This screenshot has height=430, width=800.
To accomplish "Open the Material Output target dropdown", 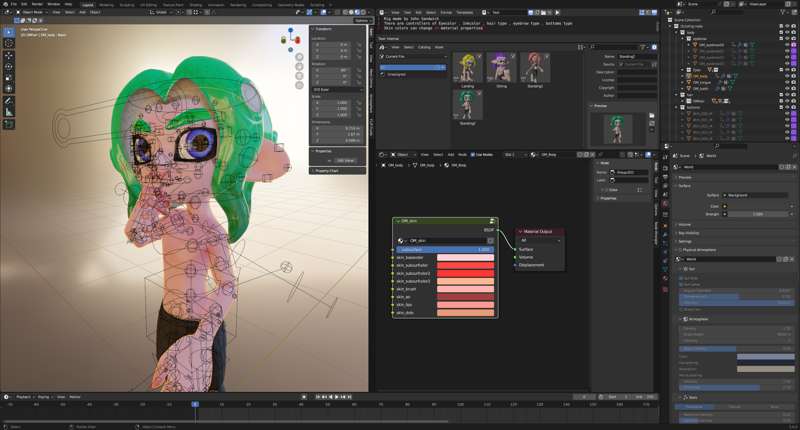I will pyautogui.click(x=540, y=240).
